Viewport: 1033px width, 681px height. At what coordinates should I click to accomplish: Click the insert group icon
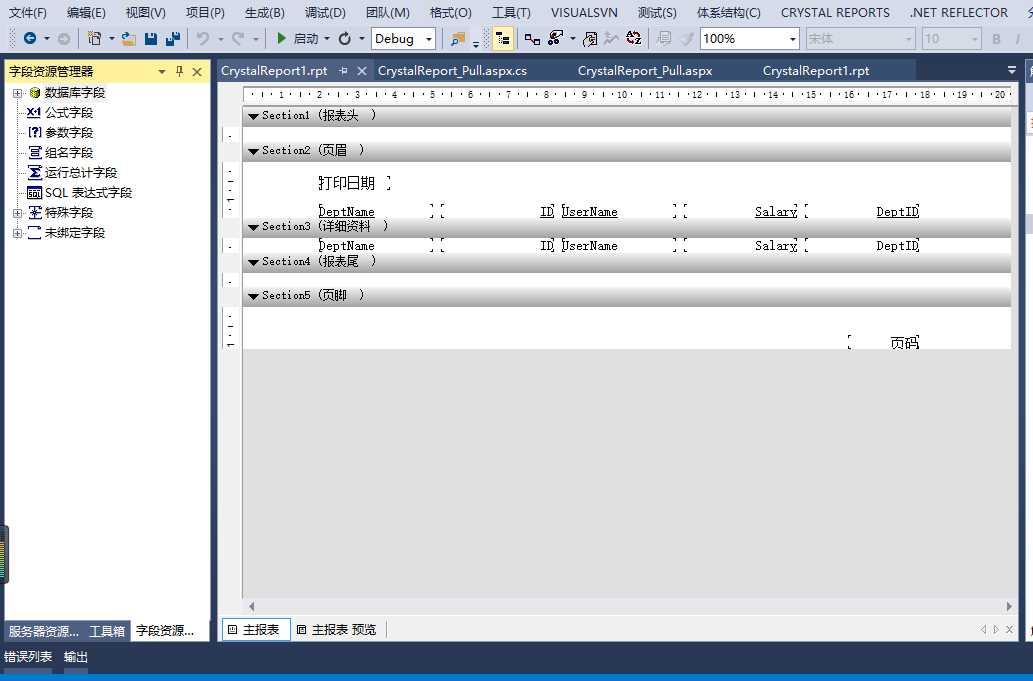tap(532, 39)
